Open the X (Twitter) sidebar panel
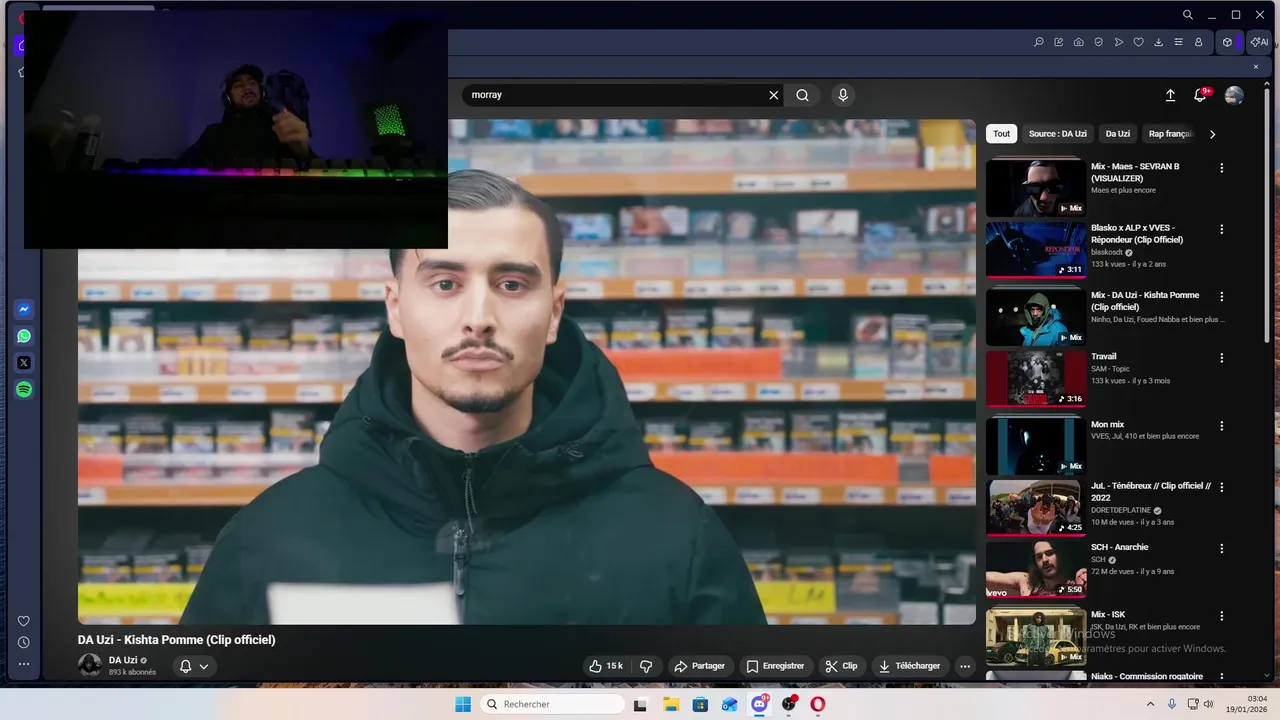Image resolution: width=1280 pixels, height=720 pixels. 24,363
